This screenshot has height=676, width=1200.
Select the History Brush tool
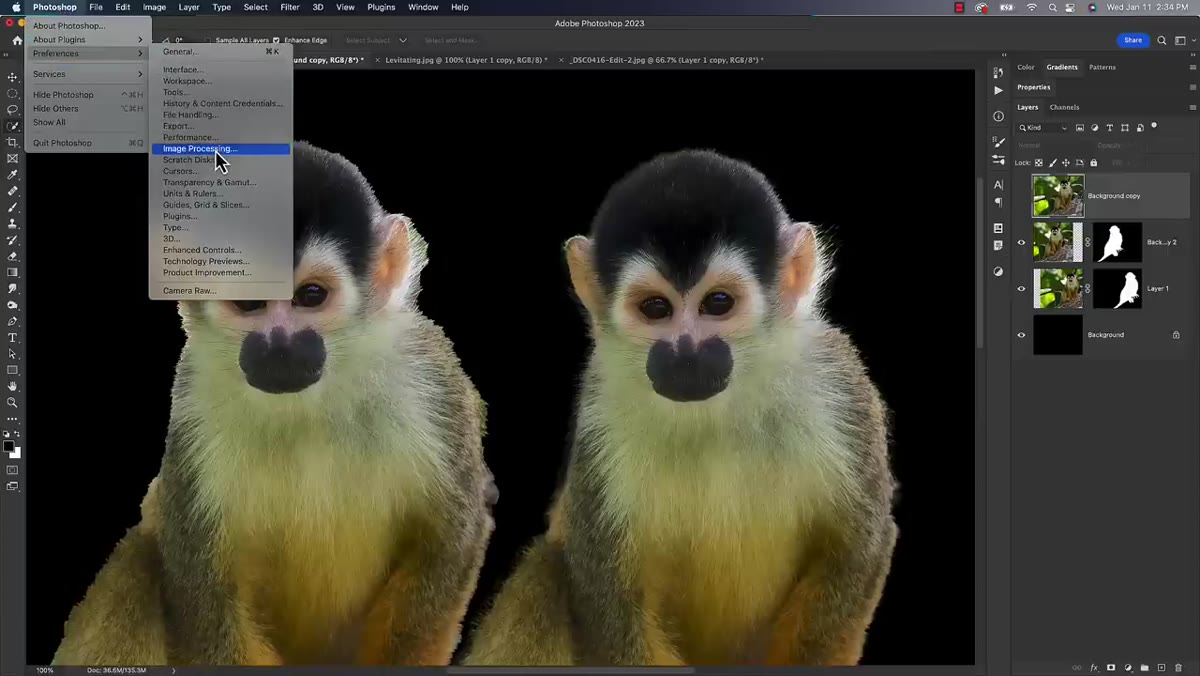[x=12, y=240]
